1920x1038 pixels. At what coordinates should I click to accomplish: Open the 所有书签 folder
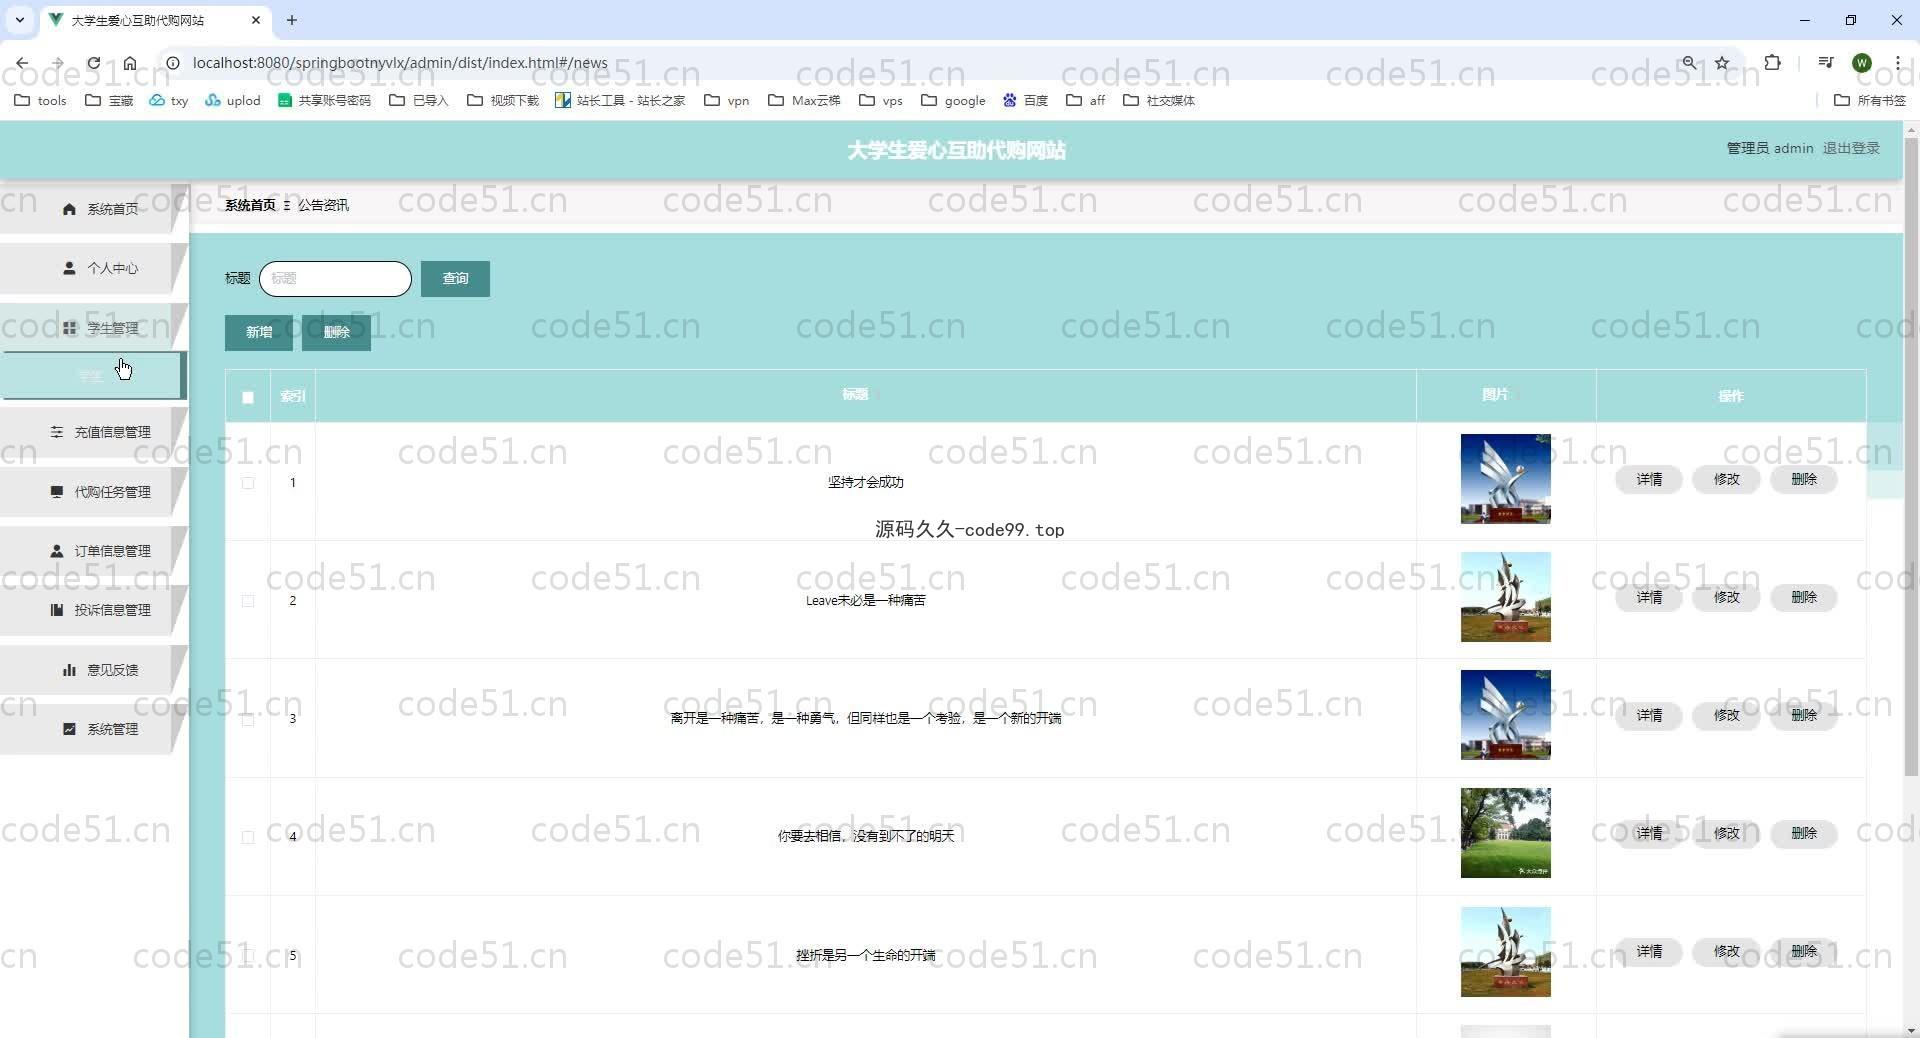tap(1870, 100)
